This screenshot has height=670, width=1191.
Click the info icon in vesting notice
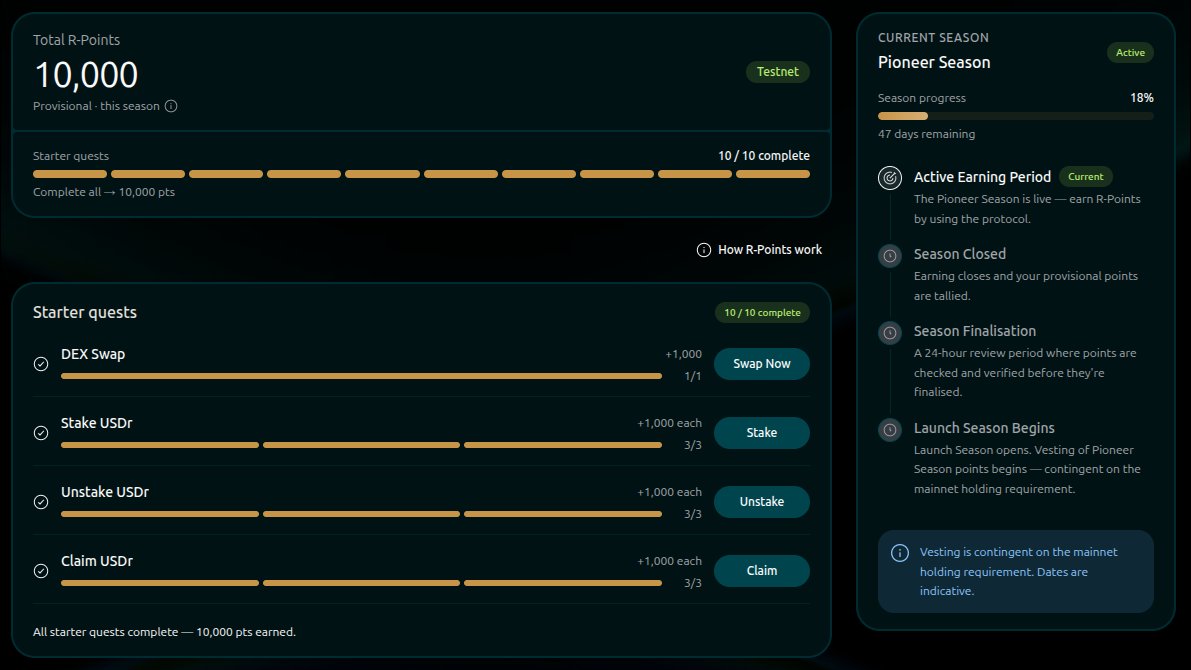[x=900, y=553]
